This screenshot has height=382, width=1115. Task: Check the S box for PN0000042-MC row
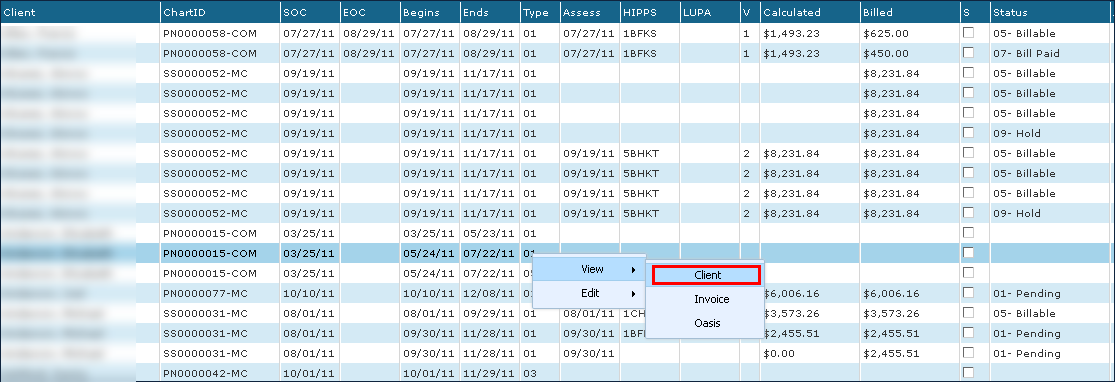pos(968,372)
